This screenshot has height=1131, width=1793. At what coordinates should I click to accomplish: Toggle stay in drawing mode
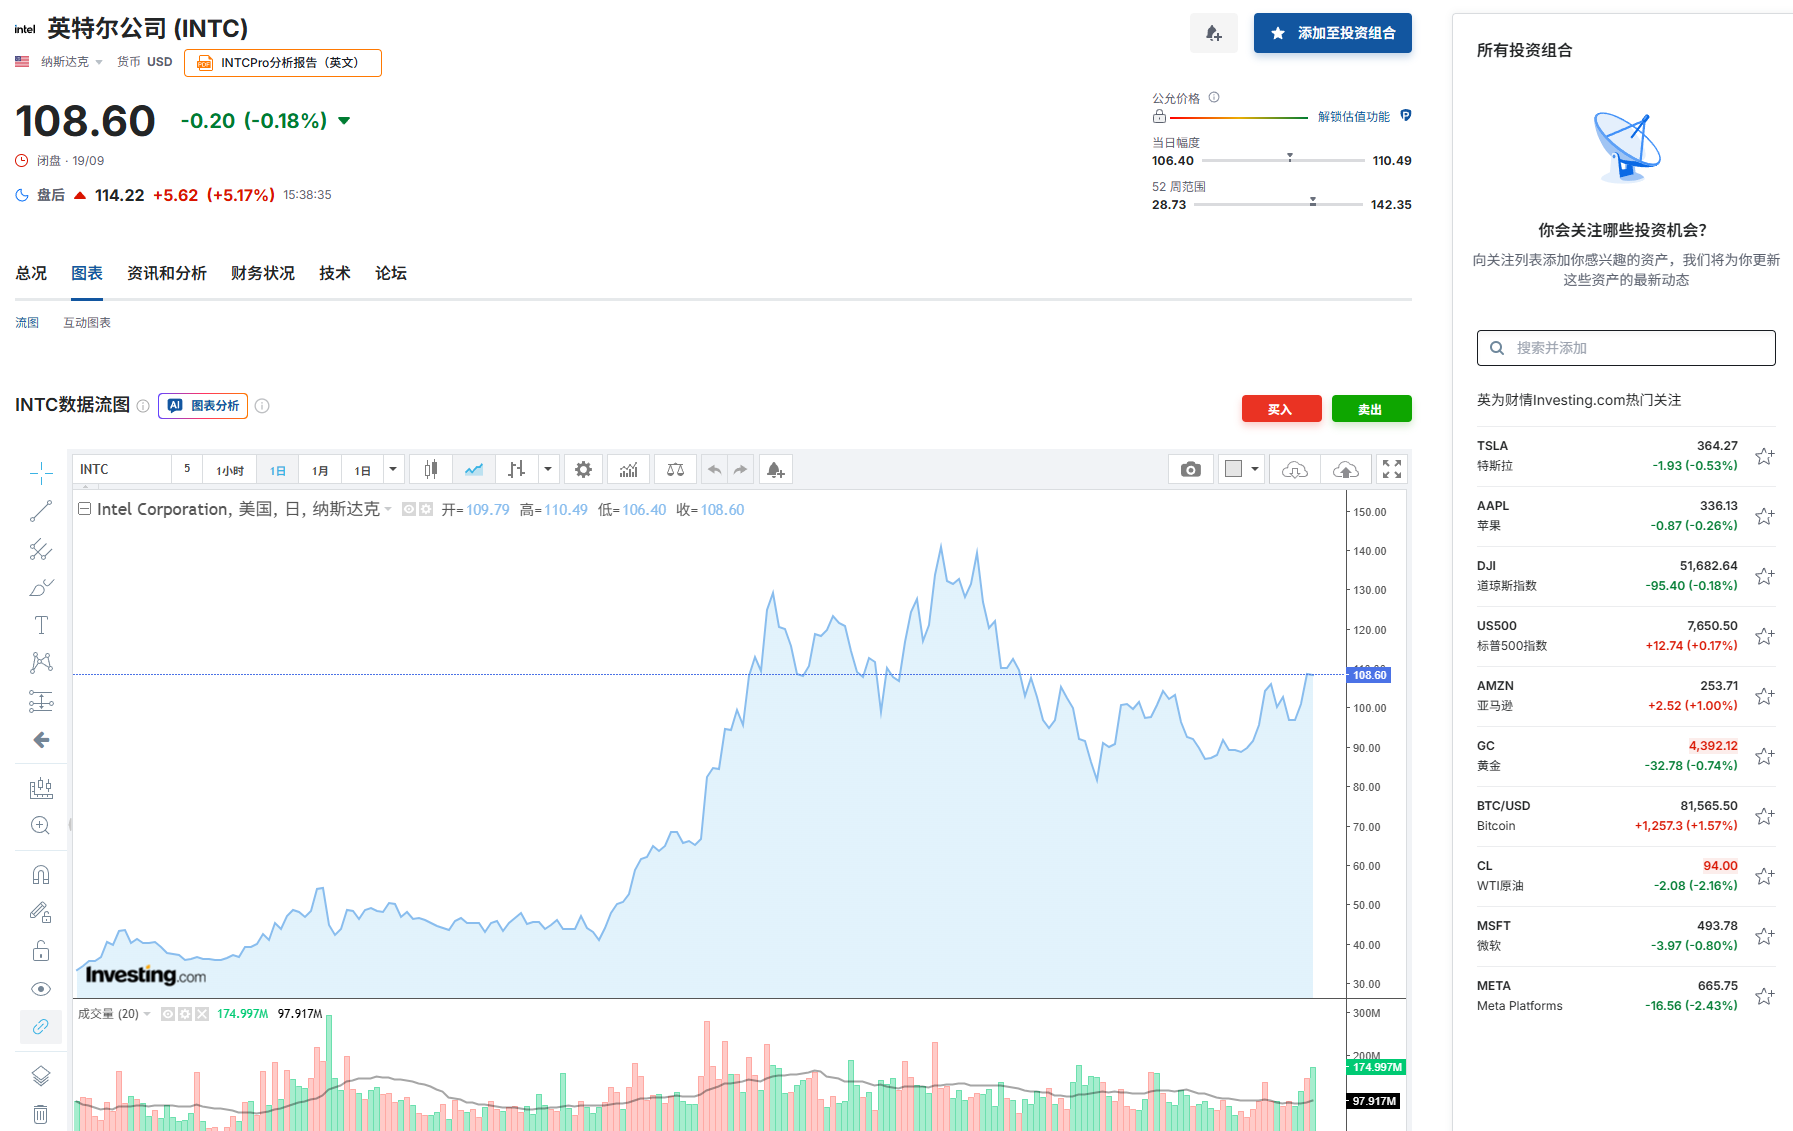(x=41, y=912)
